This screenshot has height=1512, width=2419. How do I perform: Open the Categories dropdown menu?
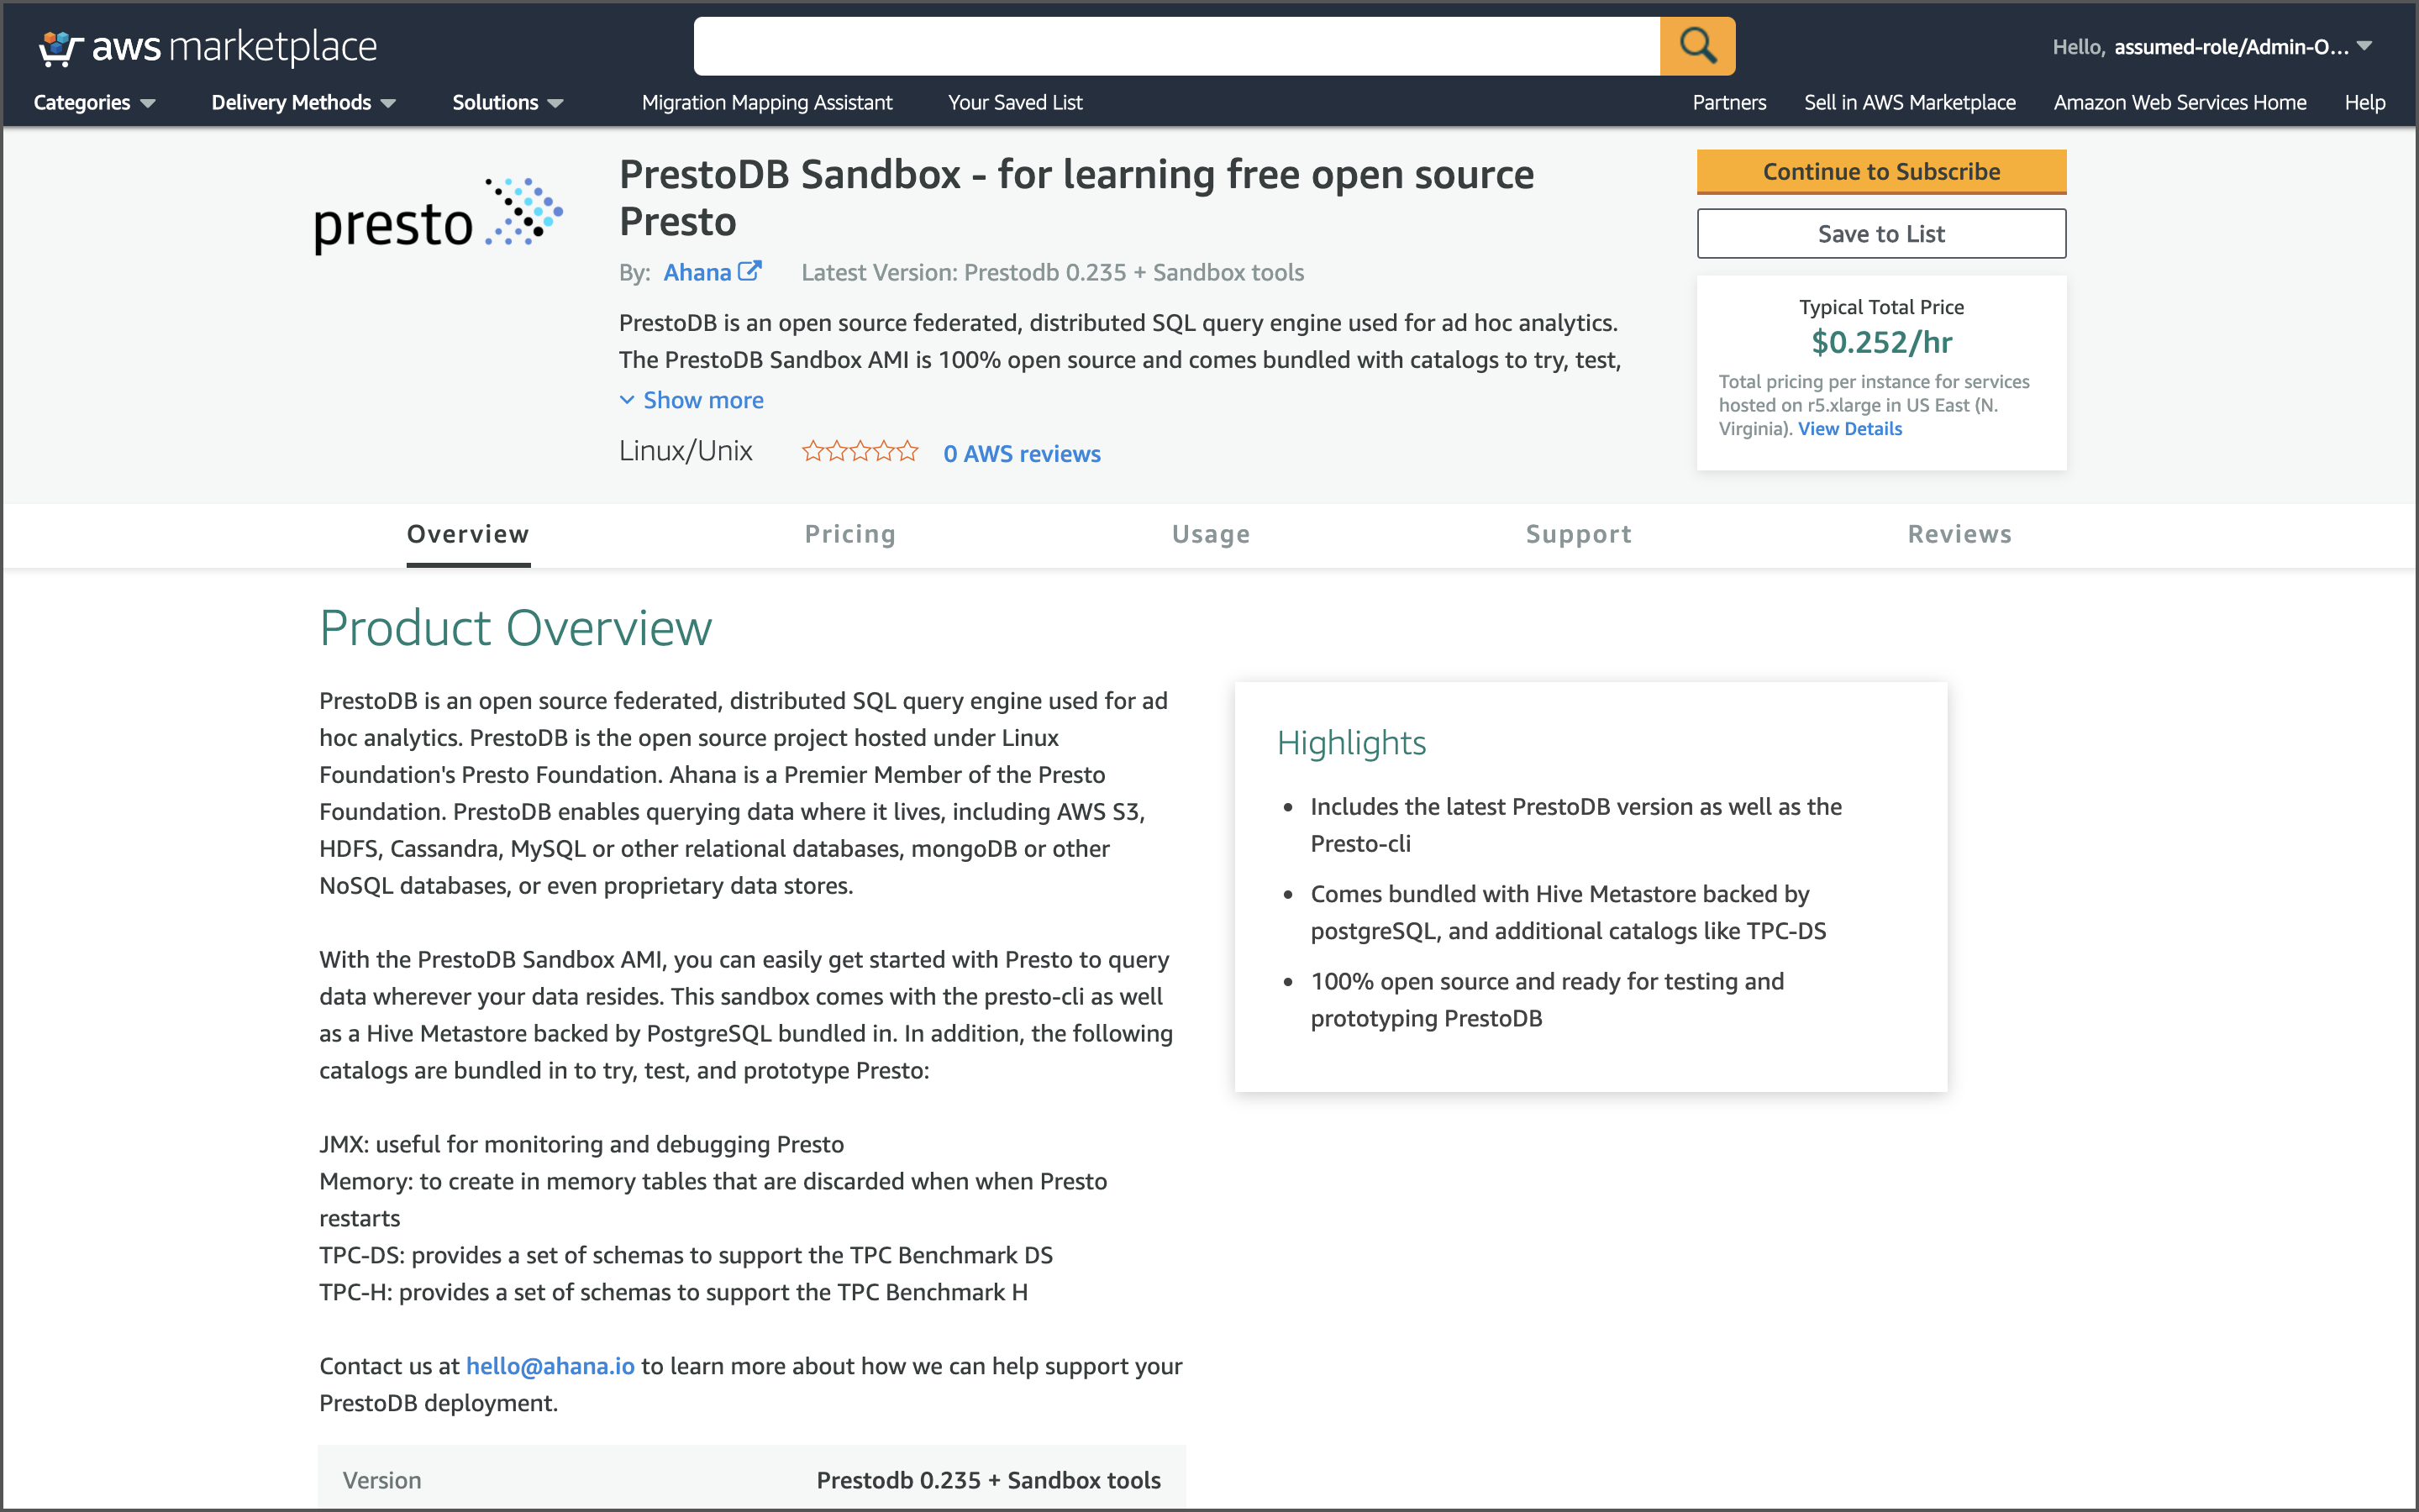point(94,102)
